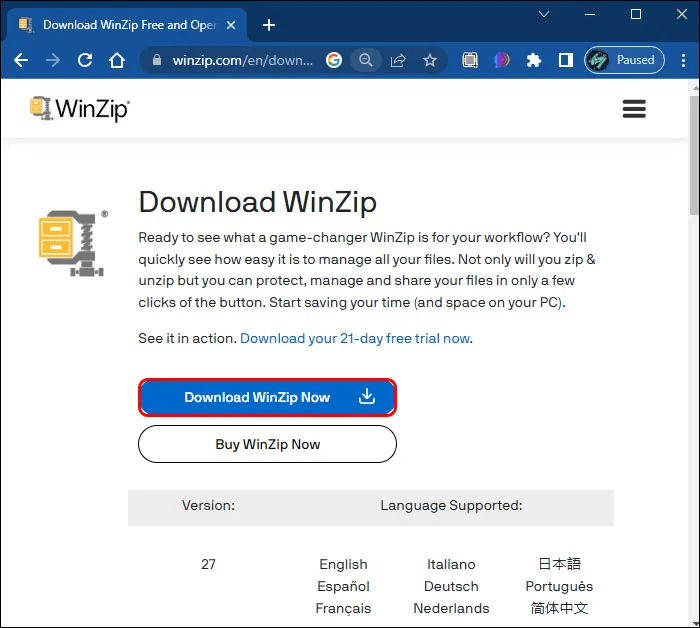Click the 简体中文 language entry
Image resolution: width=700 pixels, height=628 pixels.
559,608
